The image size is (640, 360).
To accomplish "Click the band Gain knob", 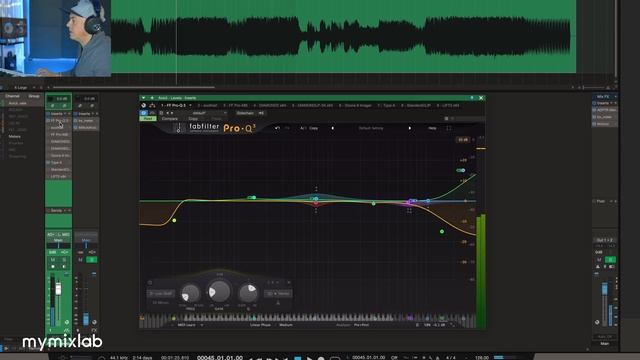I will (219, 291).
